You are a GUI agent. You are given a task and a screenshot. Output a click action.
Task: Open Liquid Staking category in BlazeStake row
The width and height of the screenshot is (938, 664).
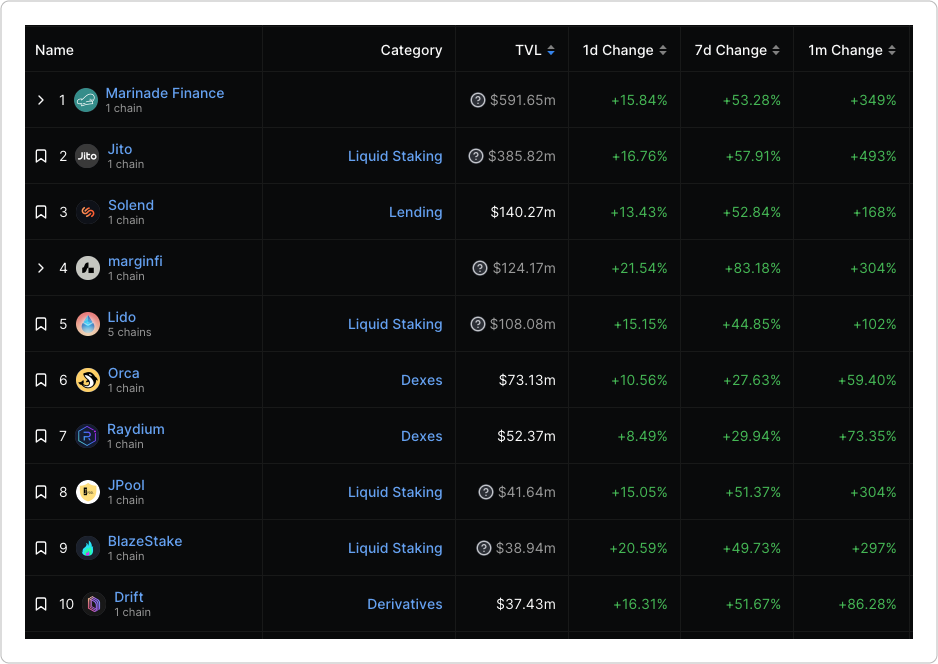tap(395, 549)
